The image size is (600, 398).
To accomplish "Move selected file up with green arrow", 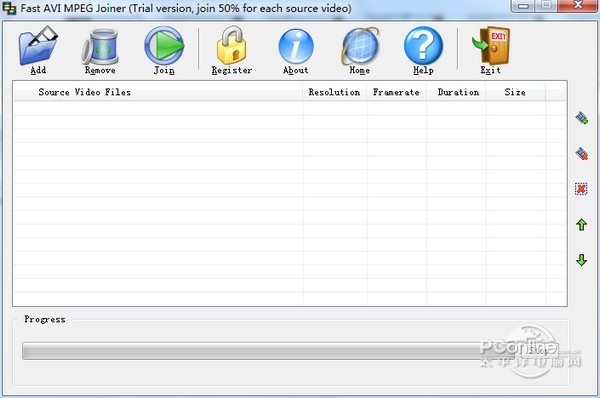I will coord(582,225).
